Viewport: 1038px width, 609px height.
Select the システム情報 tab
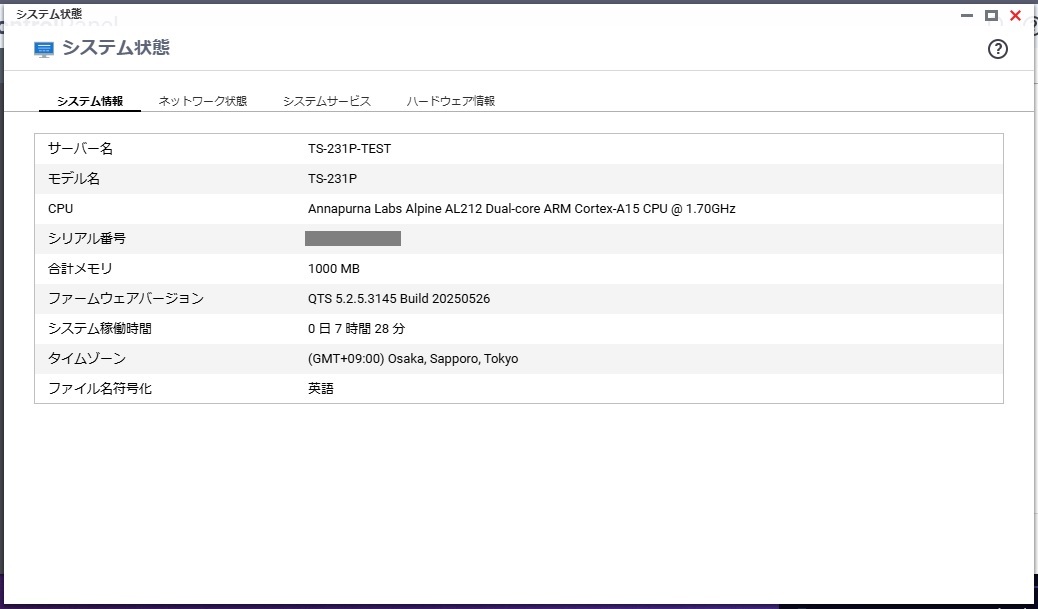coord(90,101)
